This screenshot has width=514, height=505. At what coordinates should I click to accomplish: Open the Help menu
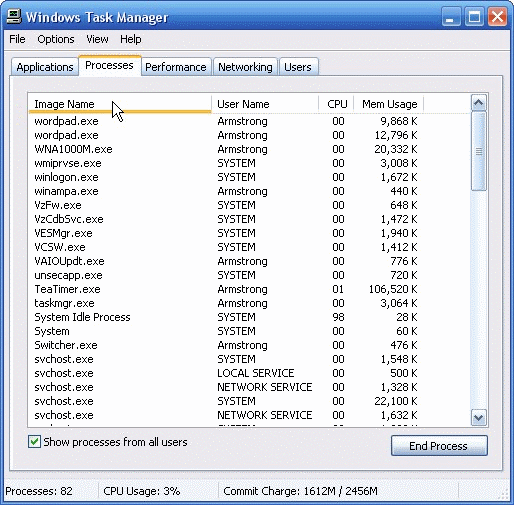[x=131, y=39]
